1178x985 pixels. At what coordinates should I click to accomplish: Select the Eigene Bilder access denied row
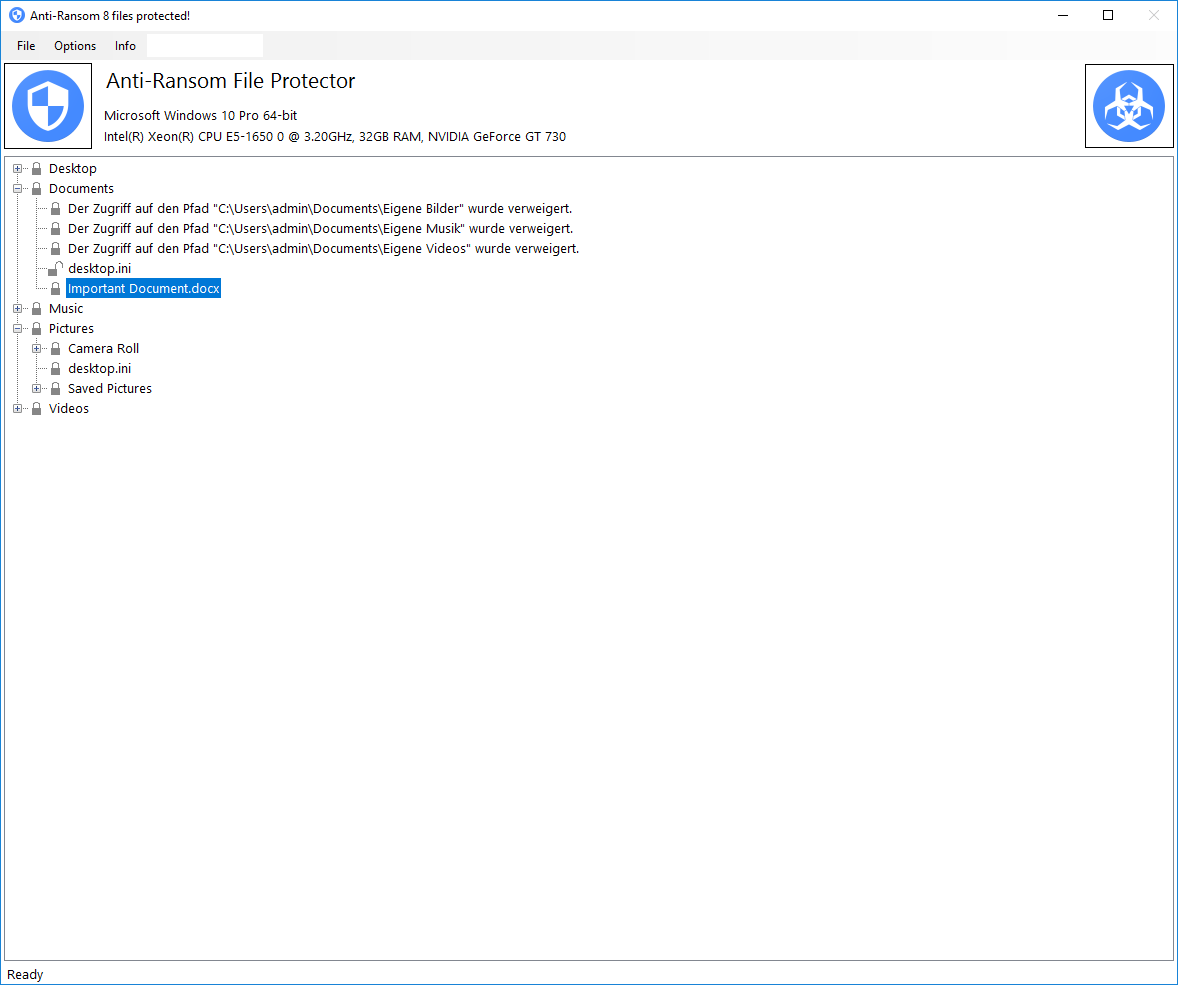320,208
